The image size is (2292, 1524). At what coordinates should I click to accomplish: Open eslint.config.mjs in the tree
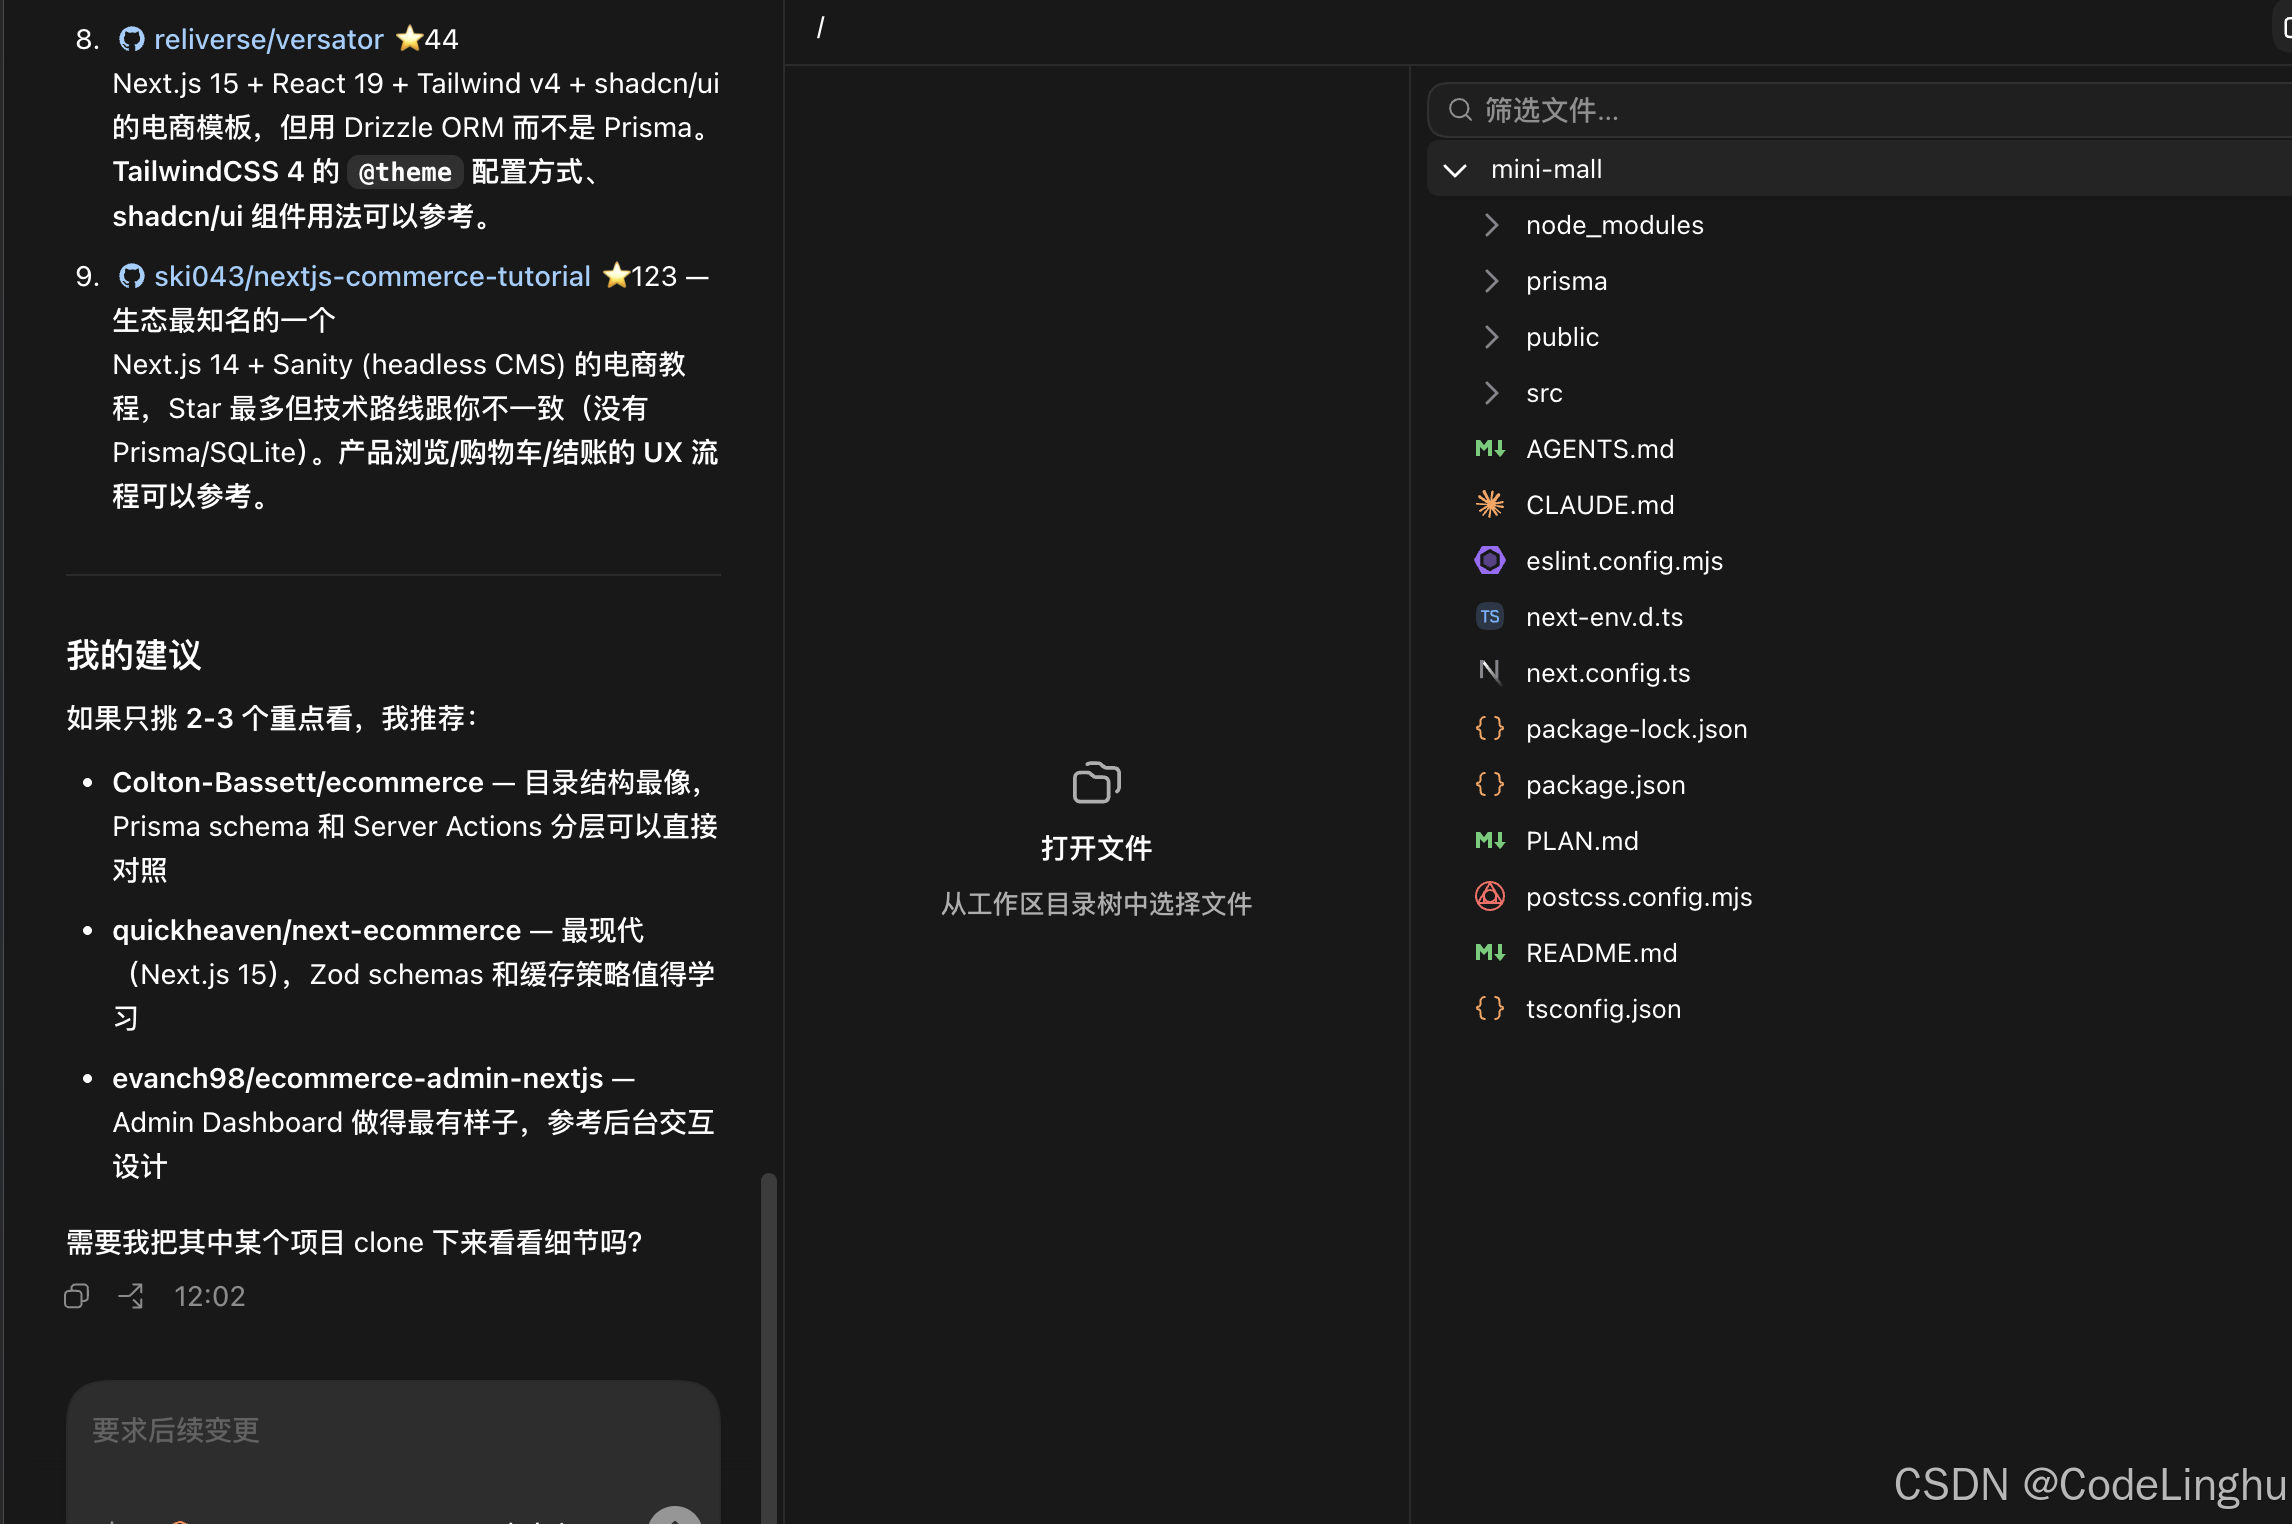1624,561
